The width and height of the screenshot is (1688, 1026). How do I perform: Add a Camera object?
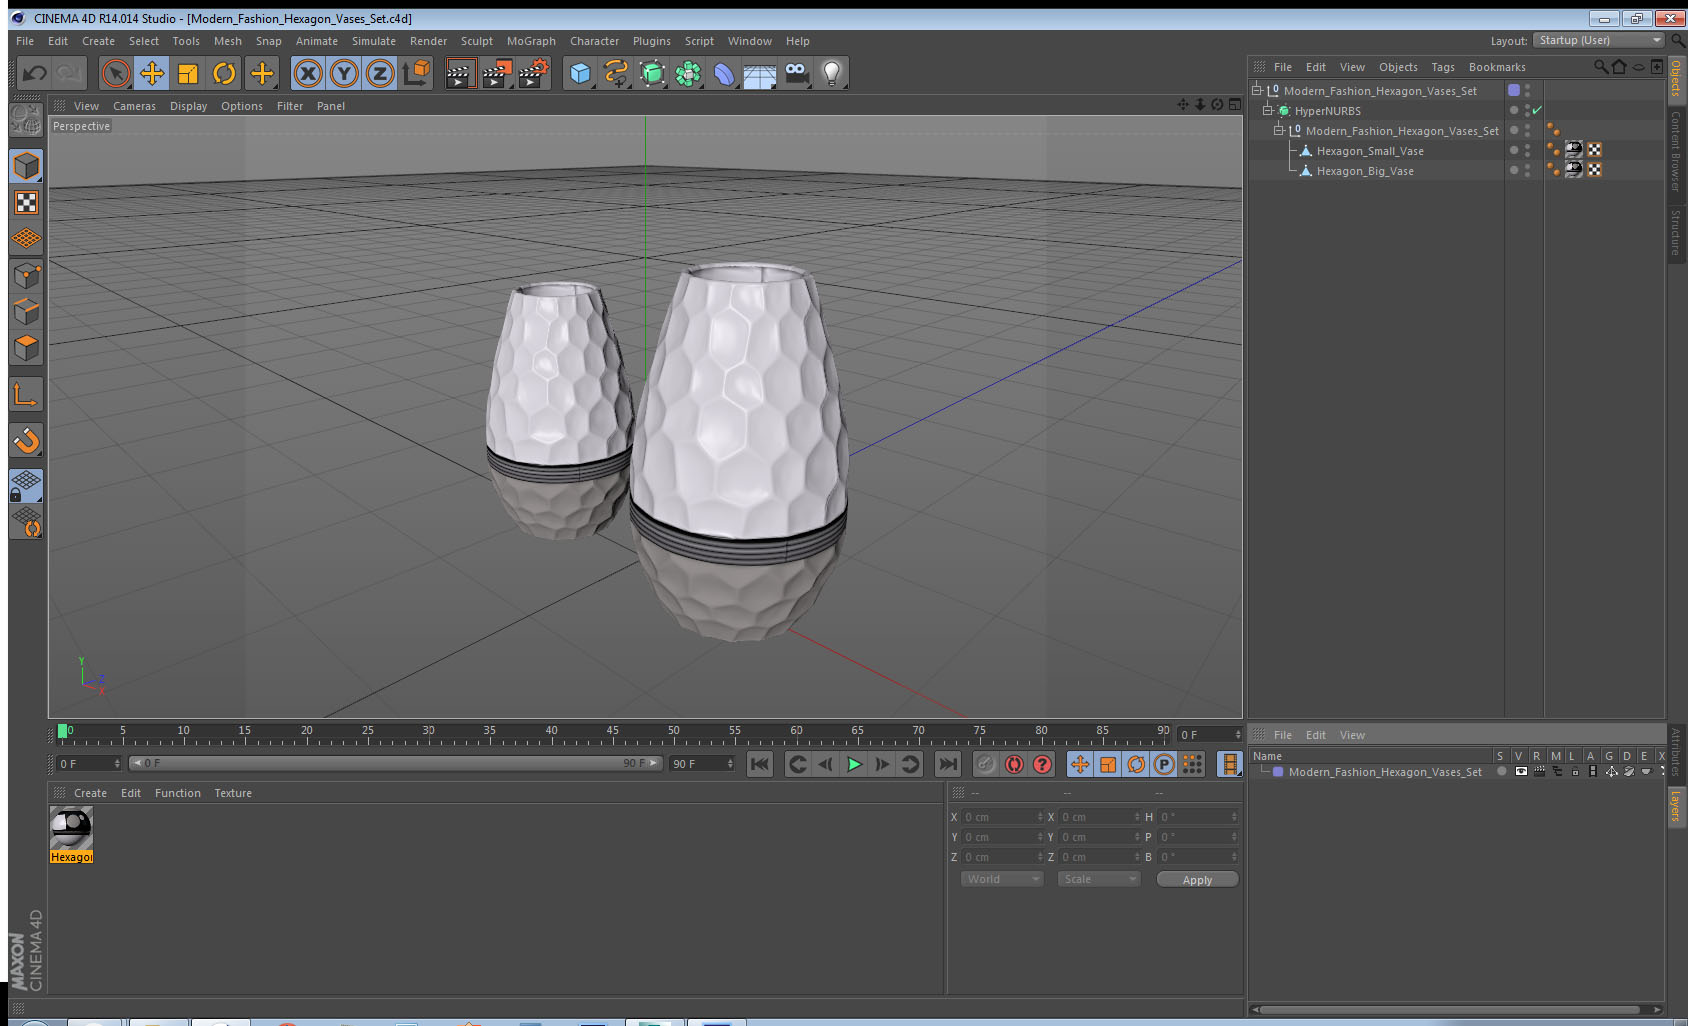(796, 73)
